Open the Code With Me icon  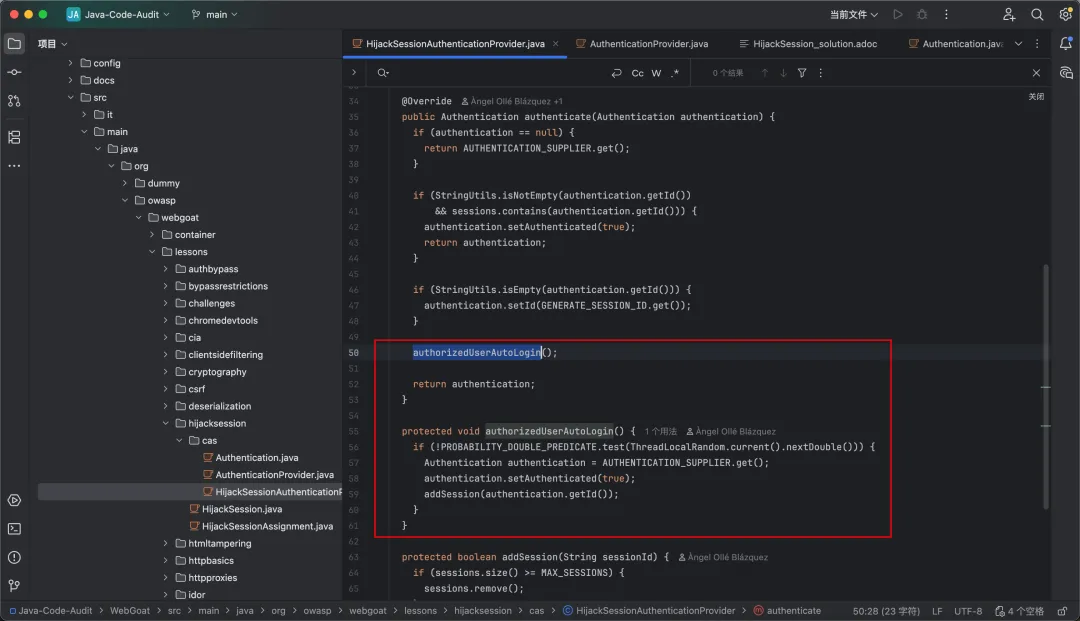1008,14
